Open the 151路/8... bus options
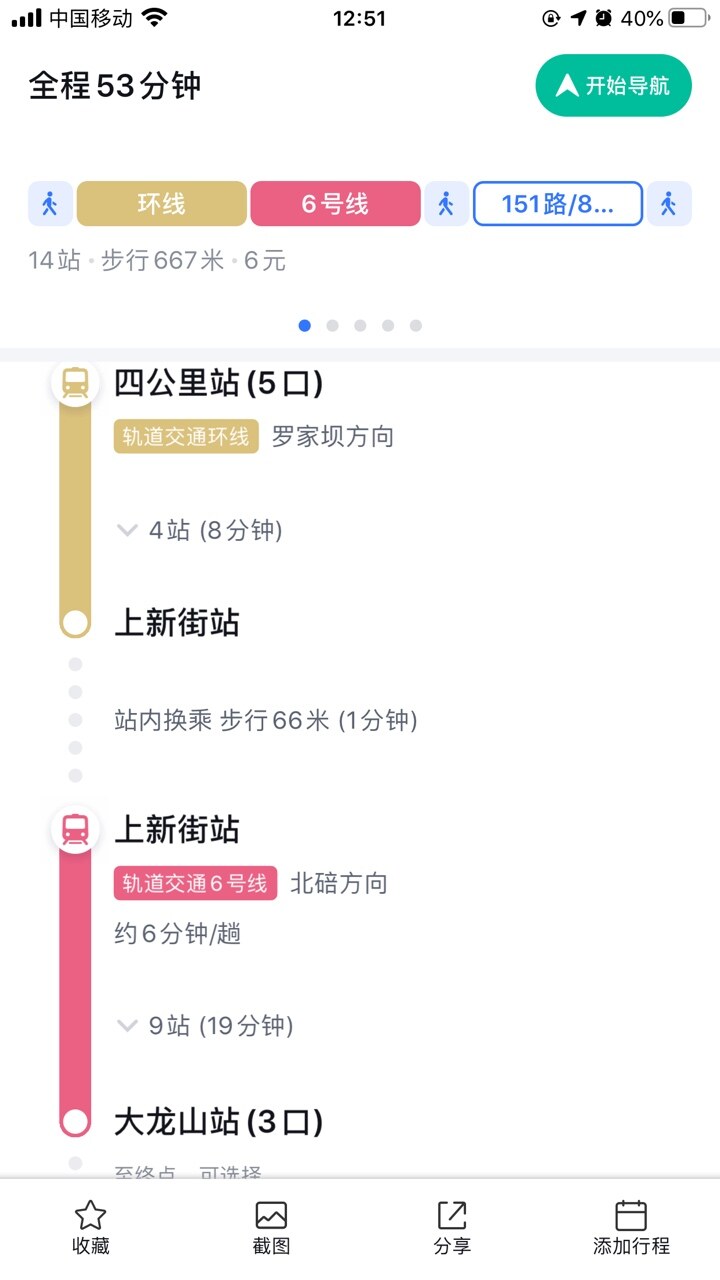Viewport: 720px width, 1280px height. [557, 204]
